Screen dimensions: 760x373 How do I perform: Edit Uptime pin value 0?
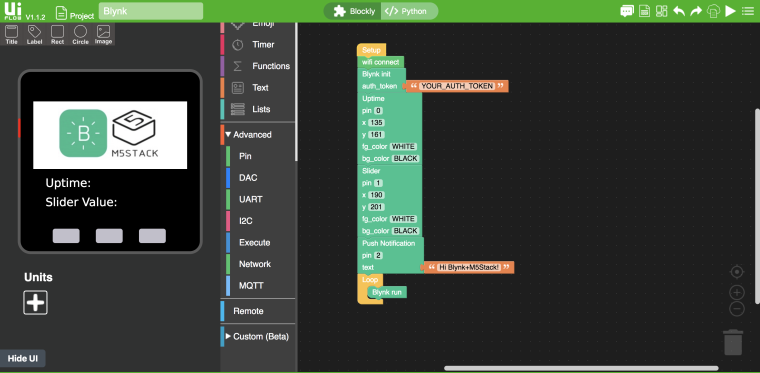(379, 111)
